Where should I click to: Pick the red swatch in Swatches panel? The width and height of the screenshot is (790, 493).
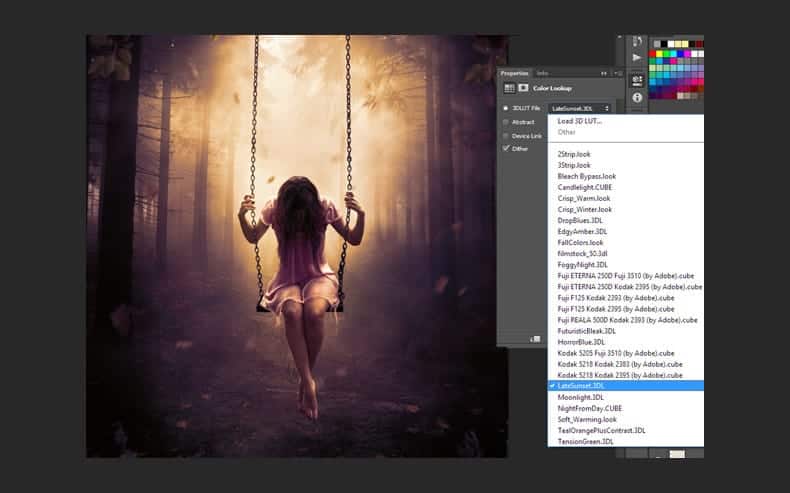(x=652, y=54)
